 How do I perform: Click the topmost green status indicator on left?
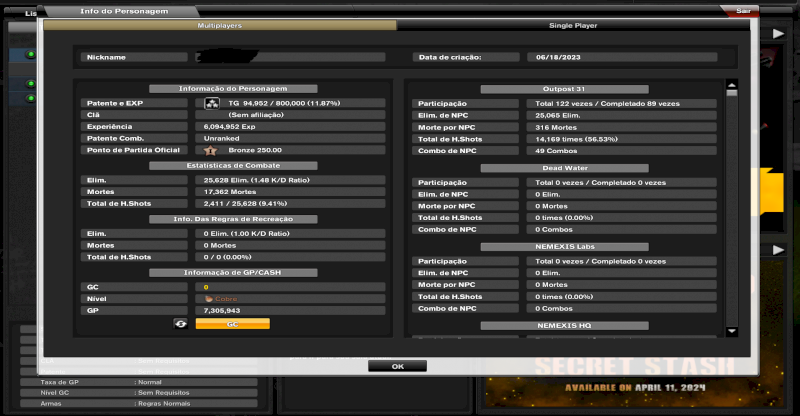30,56
